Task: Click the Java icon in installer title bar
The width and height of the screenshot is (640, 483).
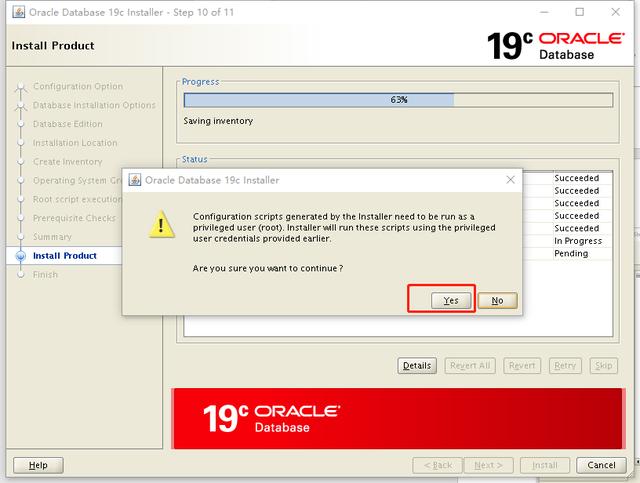Action: coord(18,12)
